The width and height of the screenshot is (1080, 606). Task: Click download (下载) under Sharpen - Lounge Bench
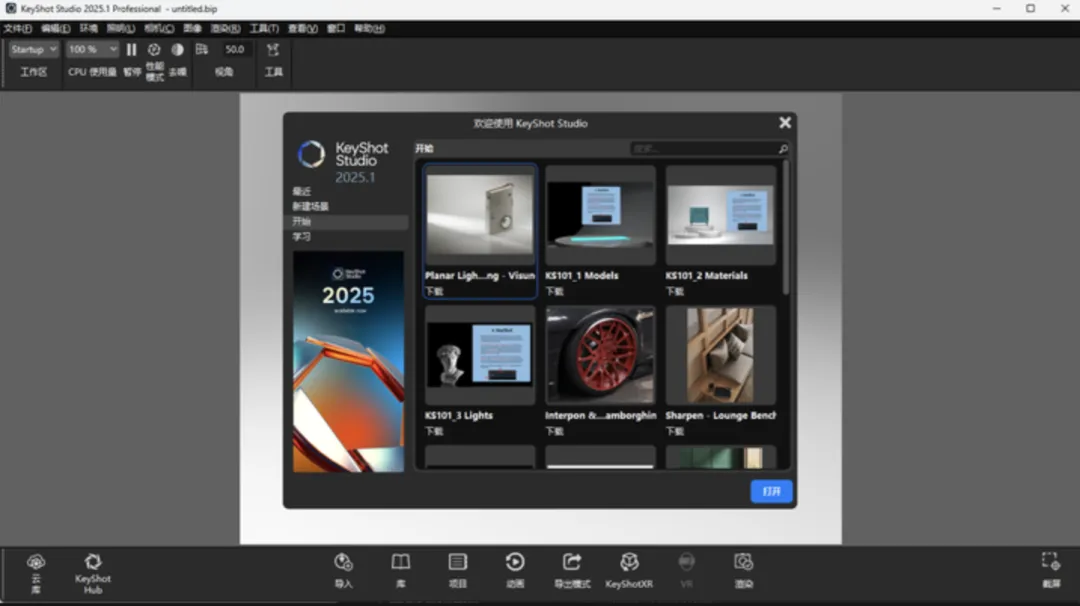click(674, 431)
